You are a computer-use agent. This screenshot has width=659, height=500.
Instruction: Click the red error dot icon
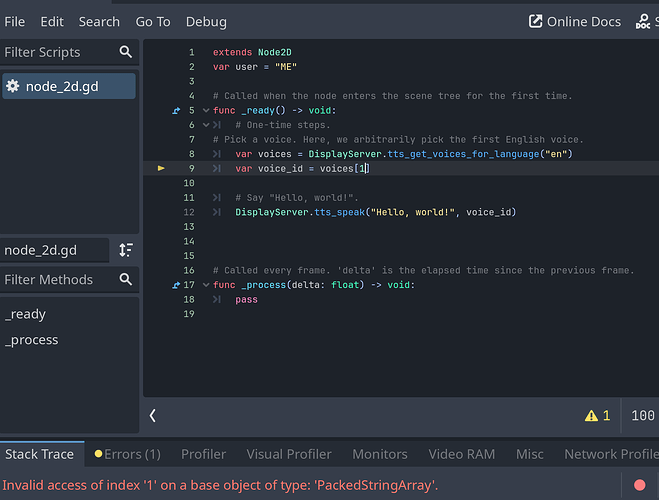[x=640, y=485]
